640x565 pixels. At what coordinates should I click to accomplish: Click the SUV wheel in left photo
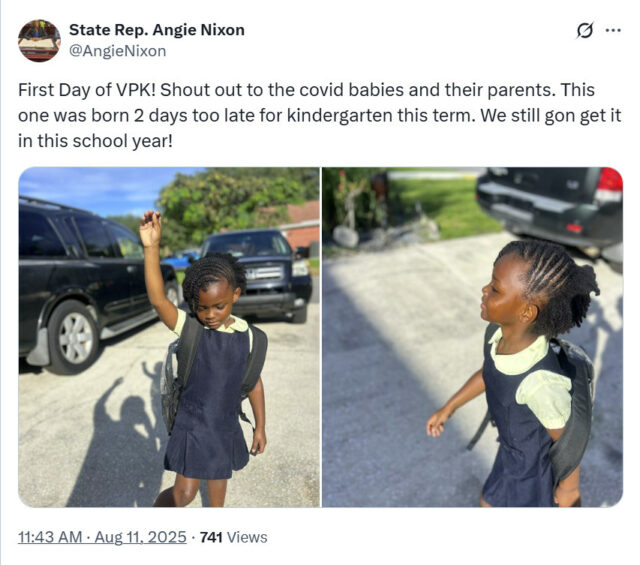(74, 337)
